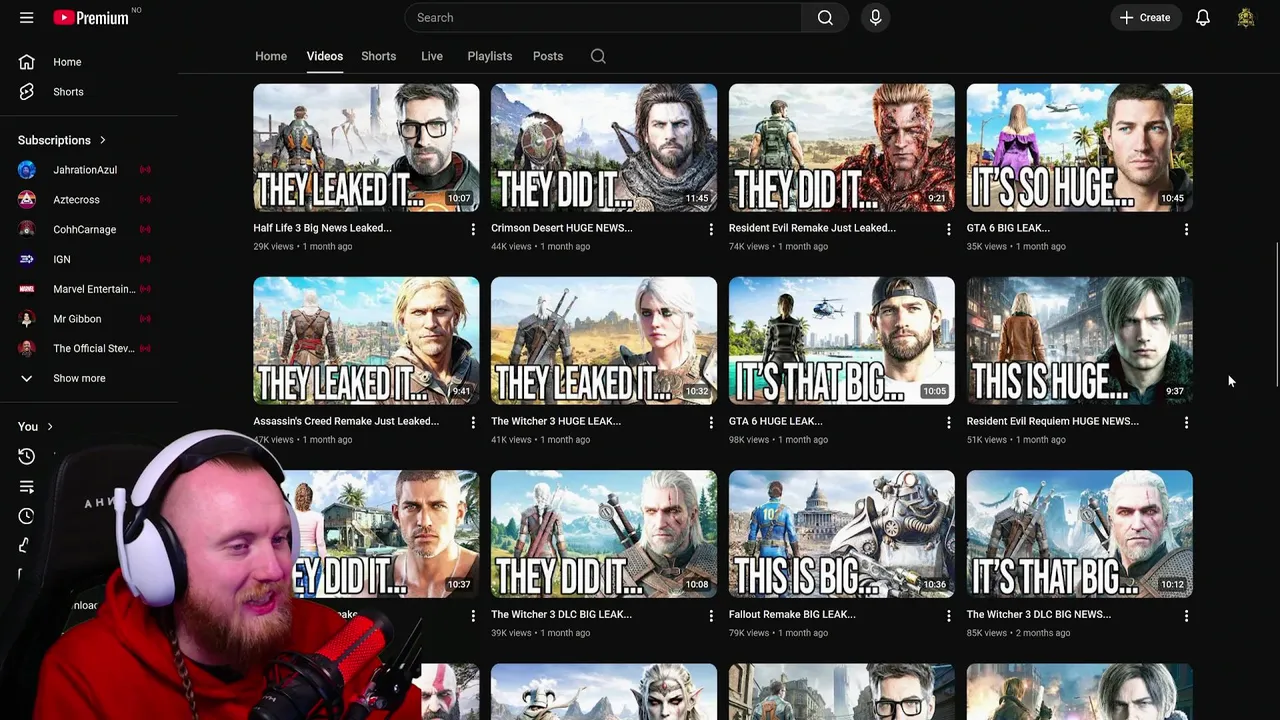The height and width of the screenshot is (720, 1280).
Task: Expand the Subscriptions section chevron
Action: coord(102,140)
